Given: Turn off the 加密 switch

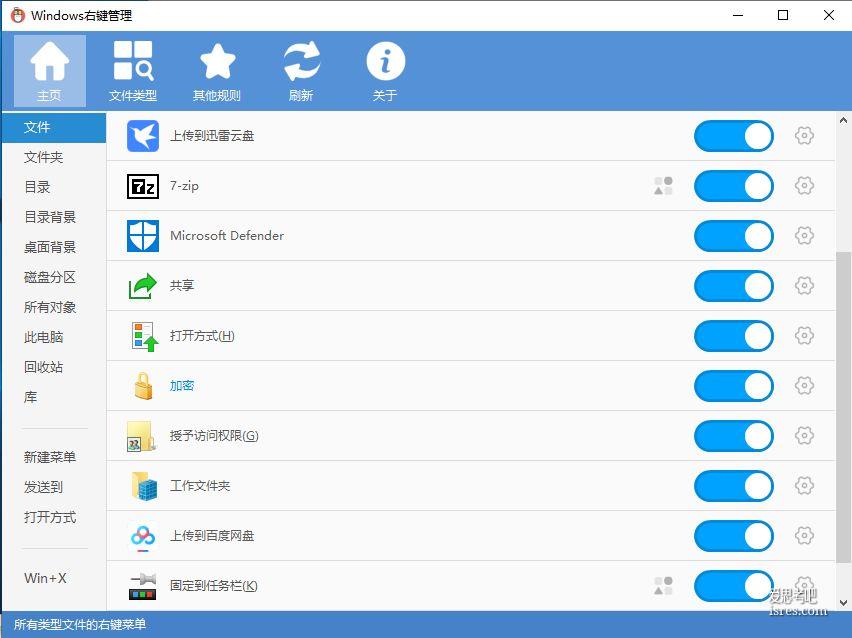Looking at the screenshot, I should tap(734, 386).
